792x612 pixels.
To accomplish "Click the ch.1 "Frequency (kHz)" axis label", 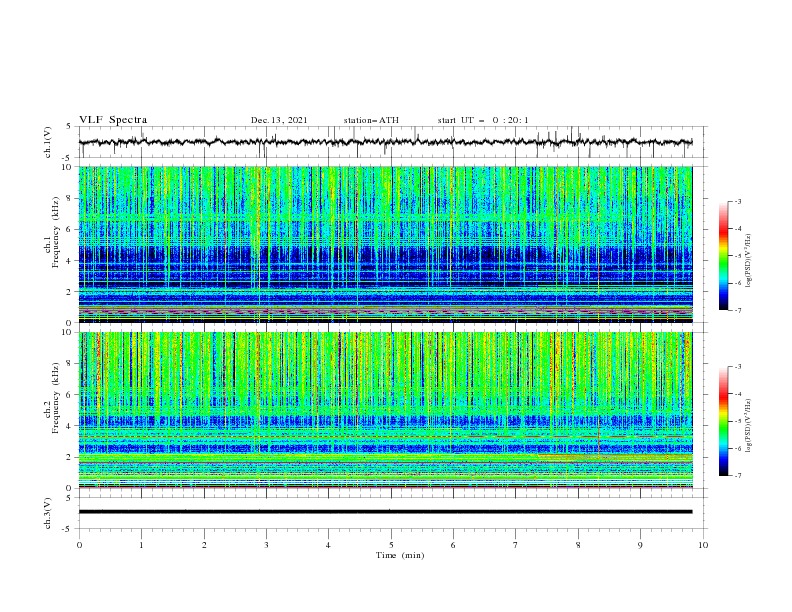I will (x=55, y=232).
